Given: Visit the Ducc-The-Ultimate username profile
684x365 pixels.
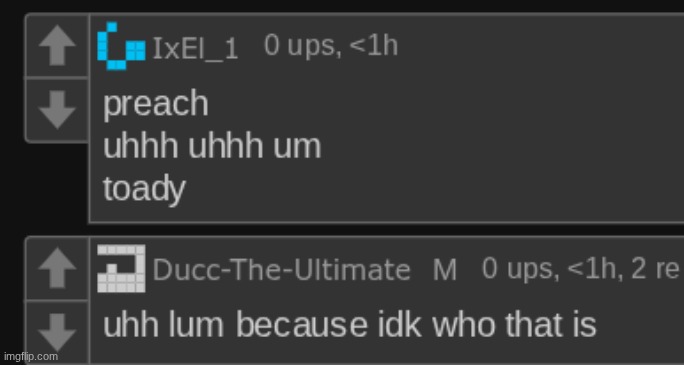Looking at the screenshot, I should coord(281,270).
